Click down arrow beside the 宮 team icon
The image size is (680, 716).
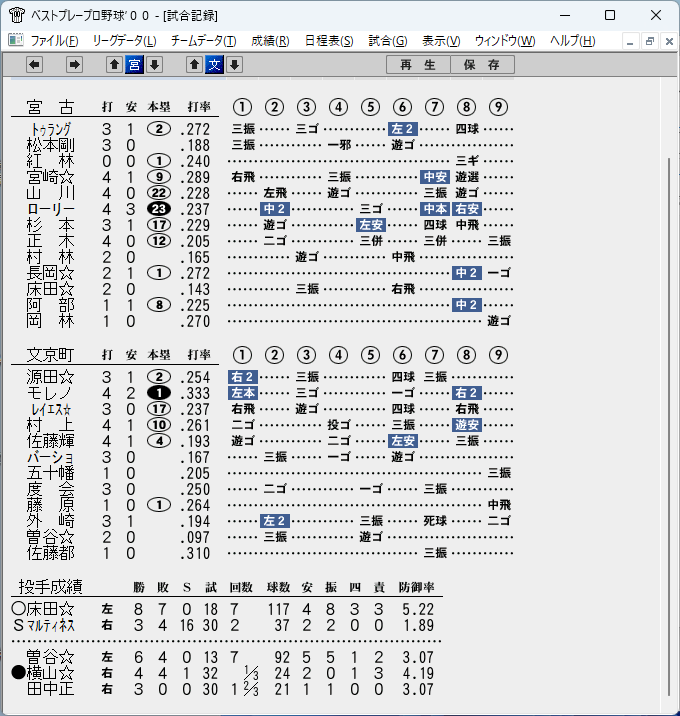154,65
